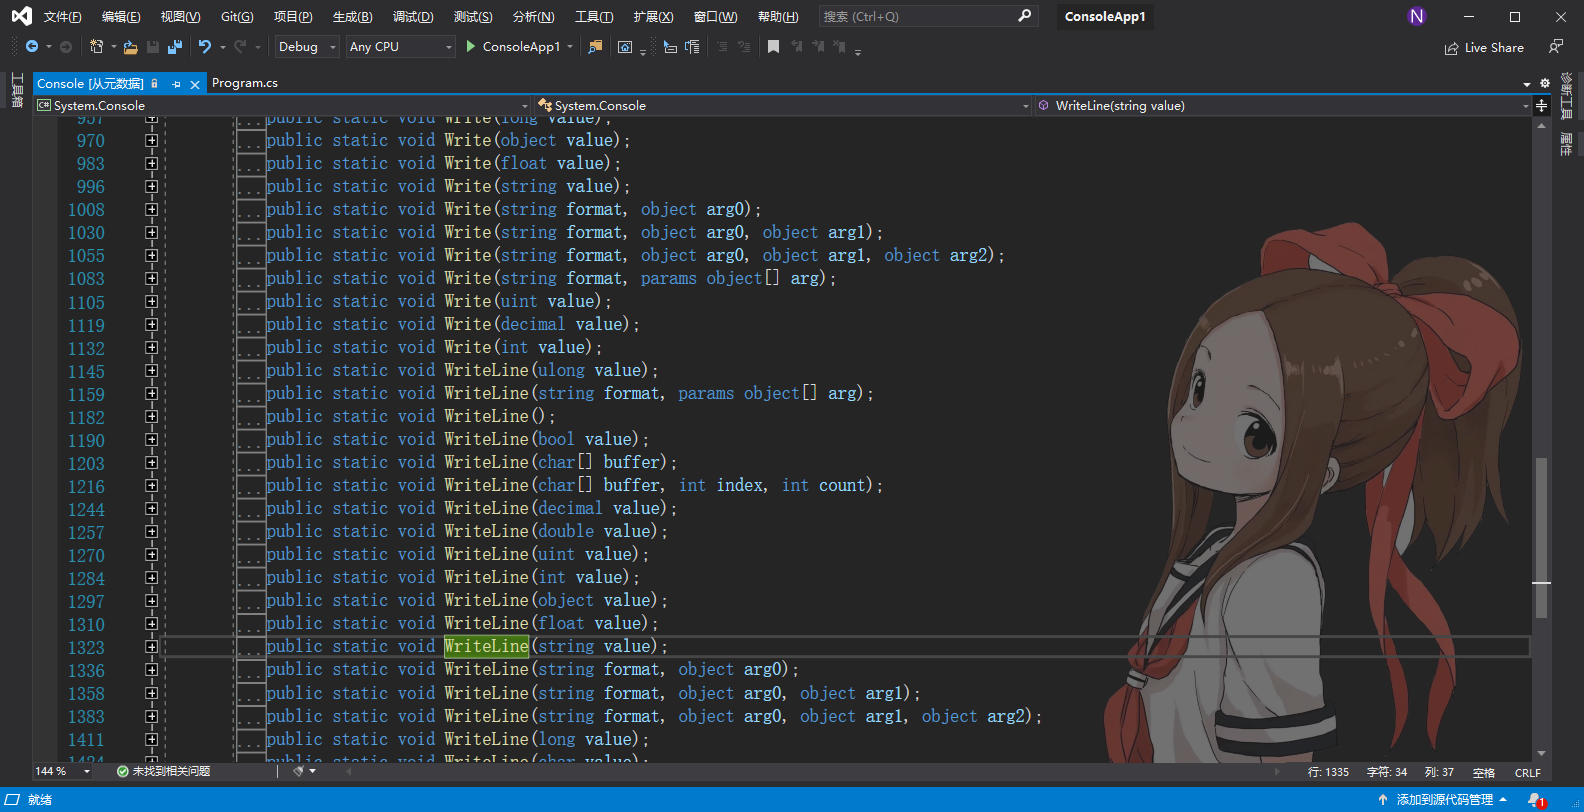Open the feedback icon in title bar
1584x812 pixels.
pos(1555,47)
